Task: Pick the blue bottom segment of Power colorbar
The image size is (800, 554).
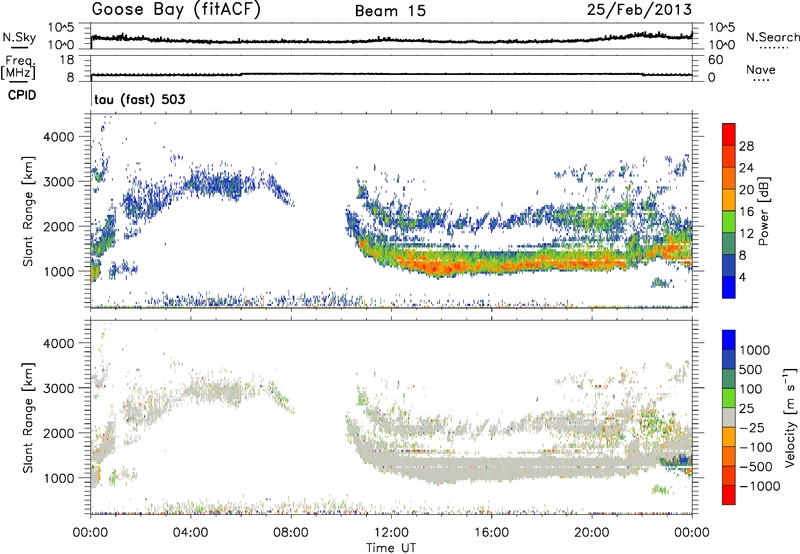Action: pyautogui.click(x=729, y=287)
